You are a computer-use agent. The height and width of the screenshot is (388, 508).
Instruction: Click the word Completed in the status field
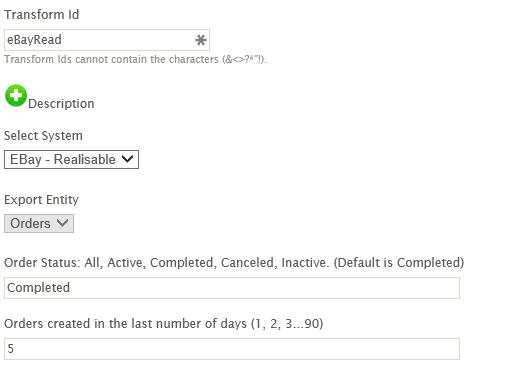[38, 288]
